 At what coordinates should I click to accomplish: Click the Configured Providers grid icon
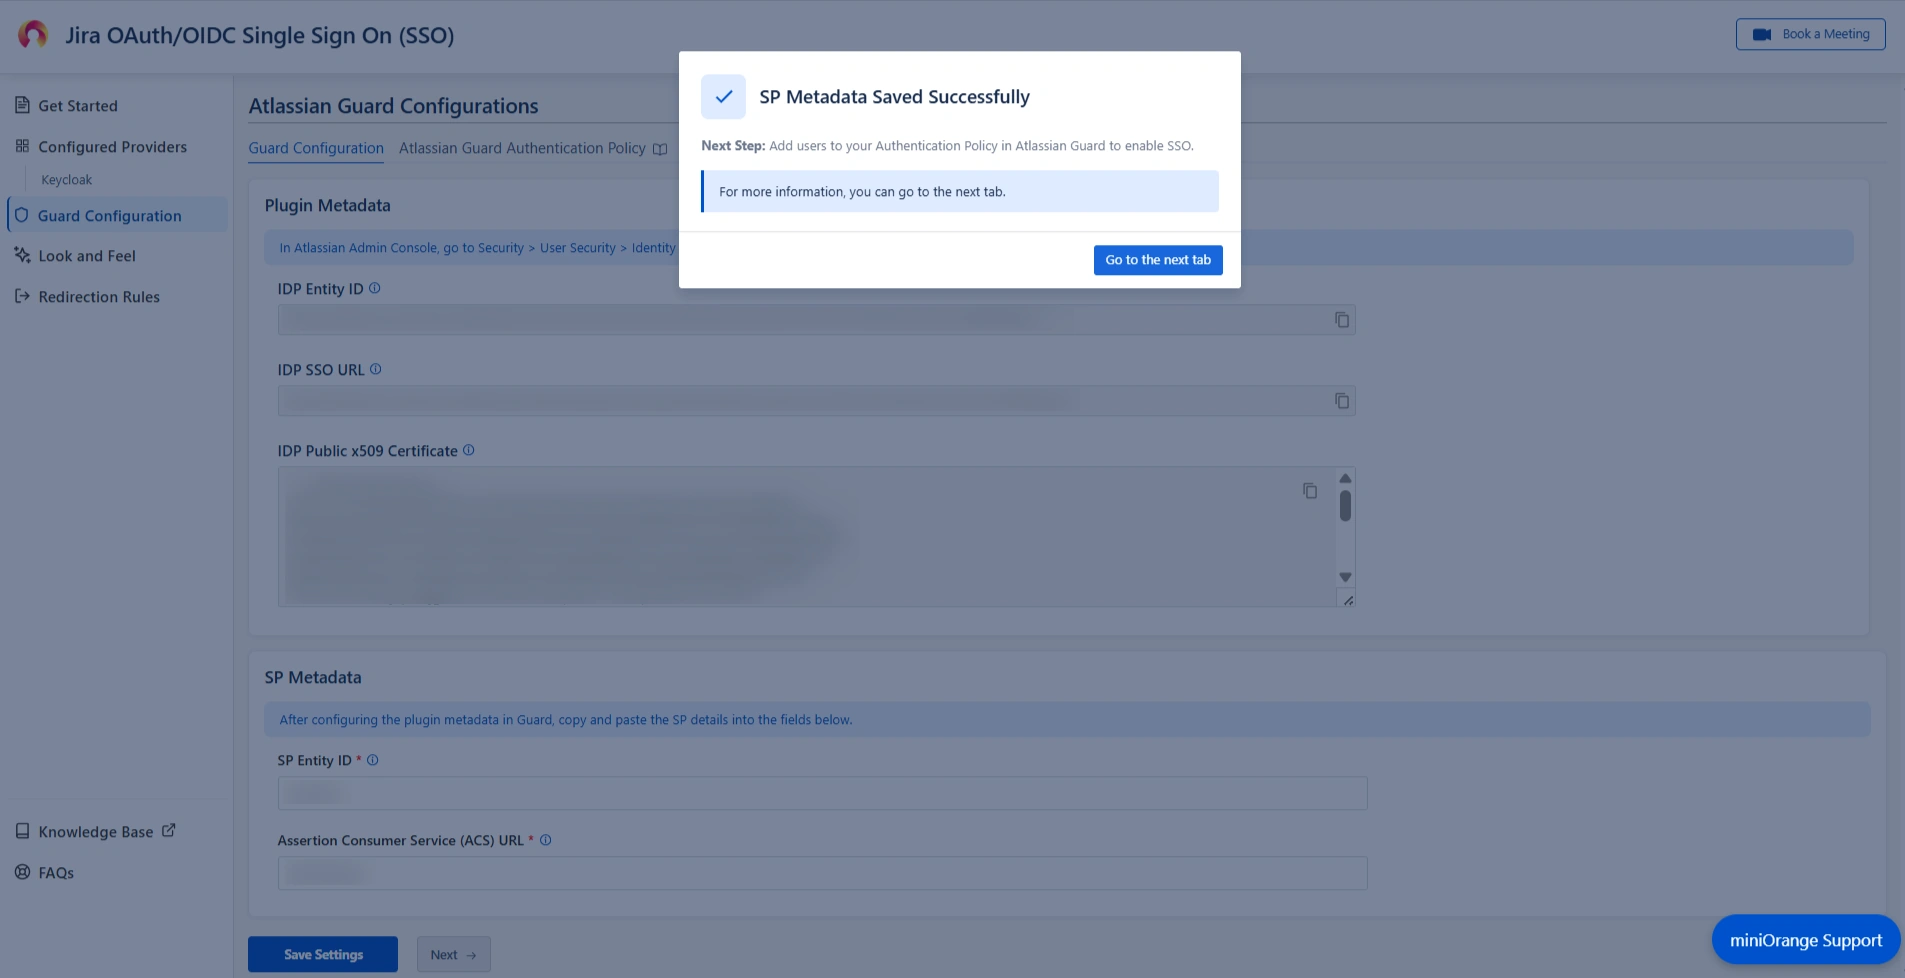point(22,146)
